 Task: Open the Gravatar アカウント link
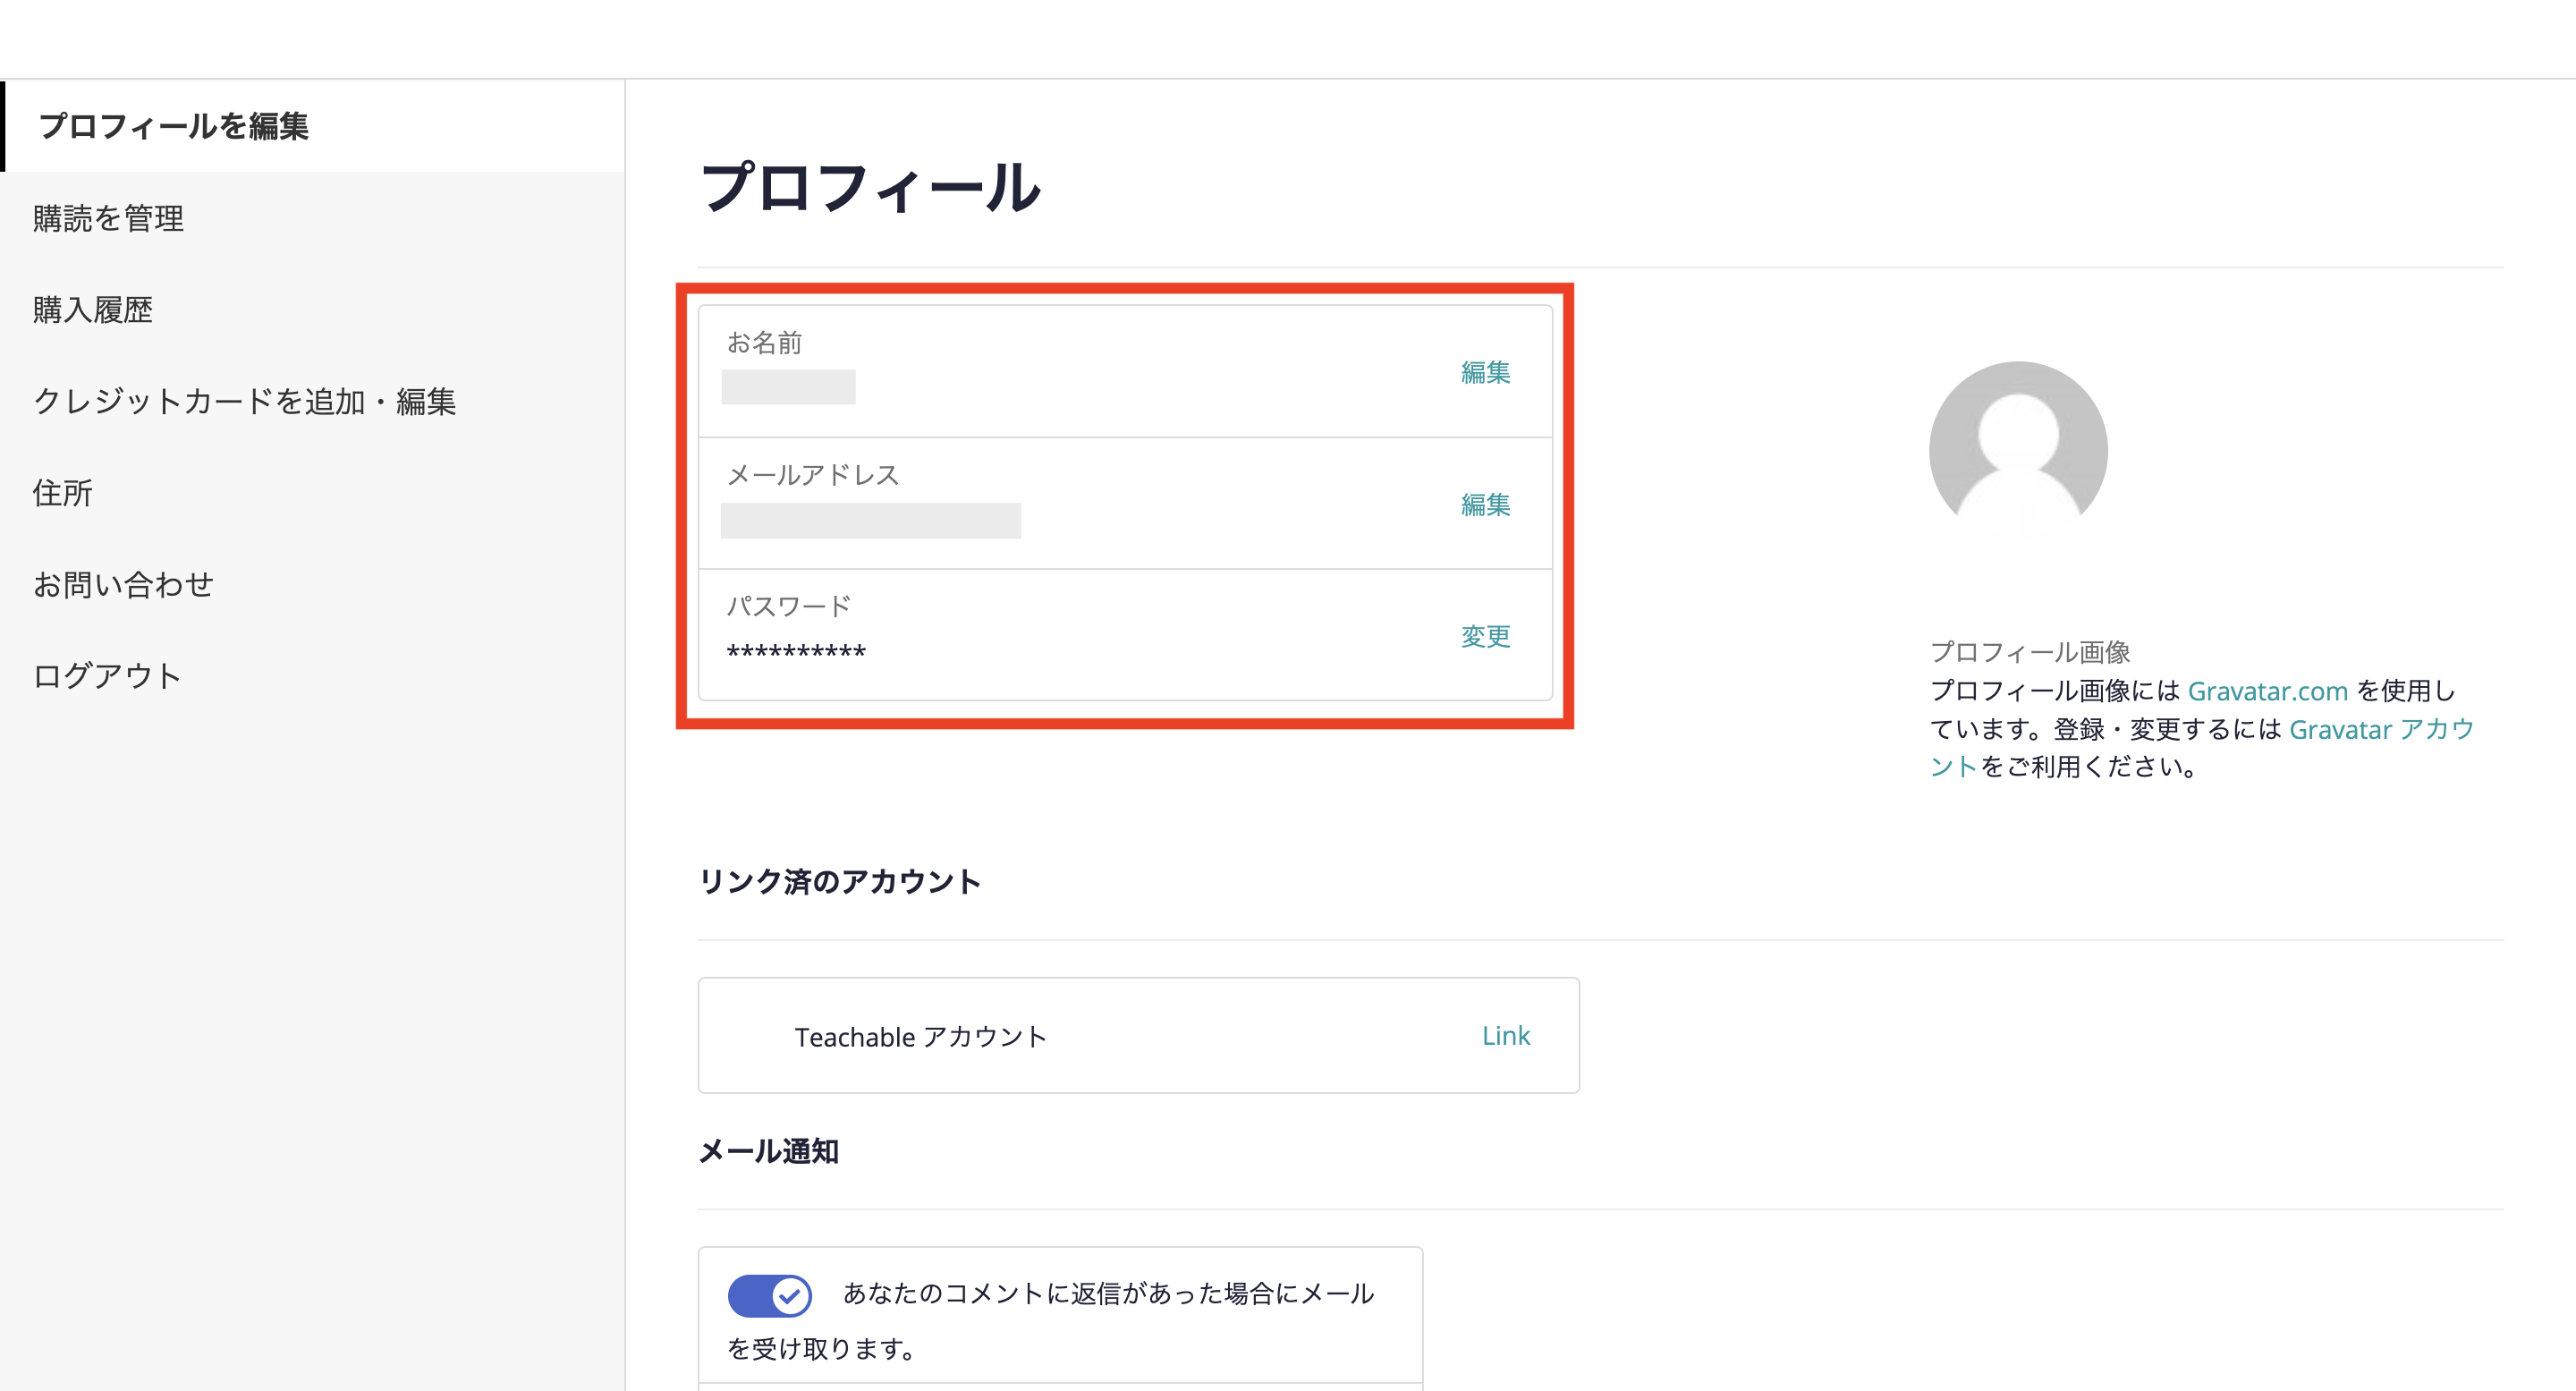coord(2381,729)
